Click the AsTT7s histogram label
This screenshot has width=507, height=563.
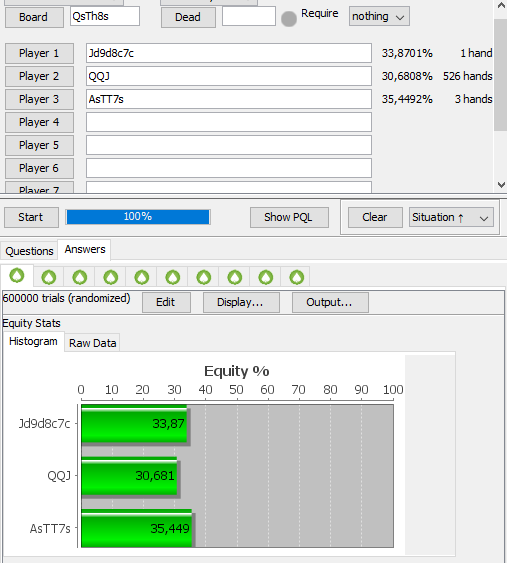pos(50,529)
